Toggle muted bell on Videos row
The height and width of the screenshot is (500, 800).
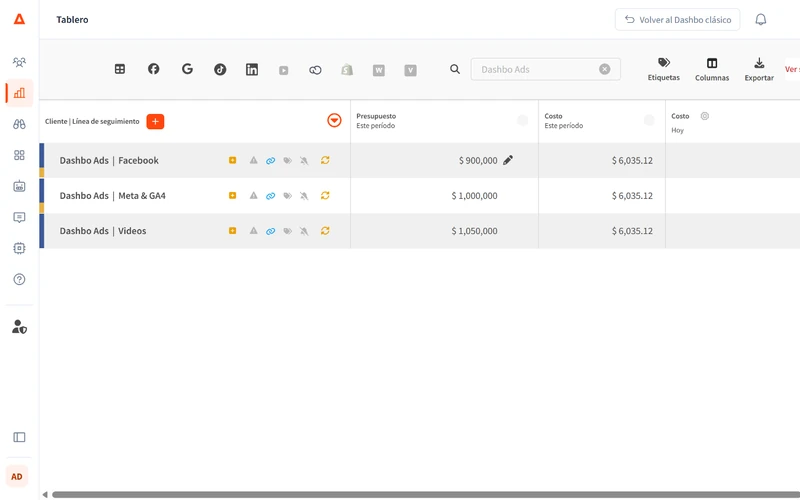click(304, 231)
